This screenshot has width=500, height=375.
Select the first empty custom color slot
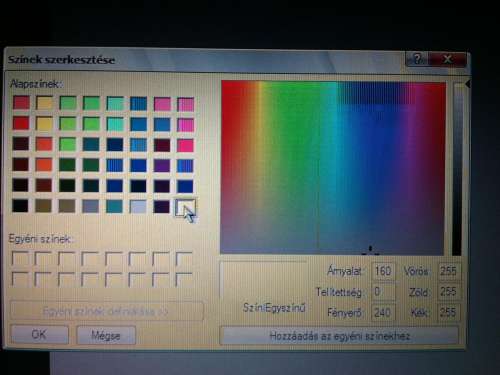(x=20, y=259)
